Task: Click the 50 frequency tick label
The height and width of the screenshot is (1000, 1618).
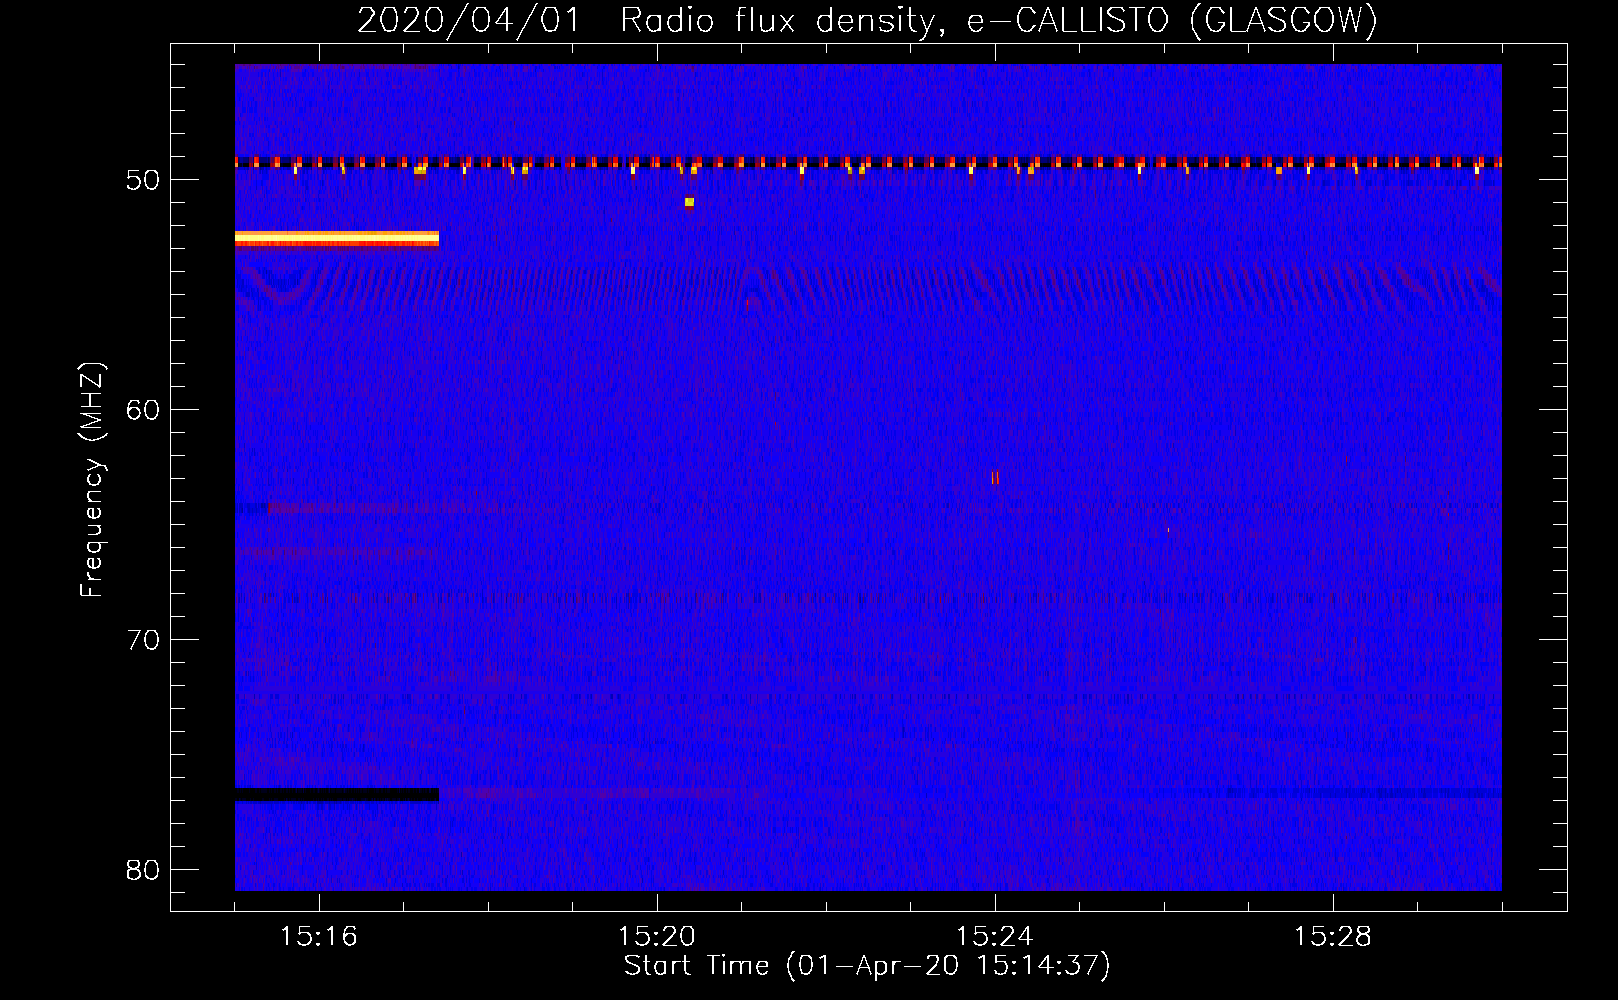Action: [144, 180]
